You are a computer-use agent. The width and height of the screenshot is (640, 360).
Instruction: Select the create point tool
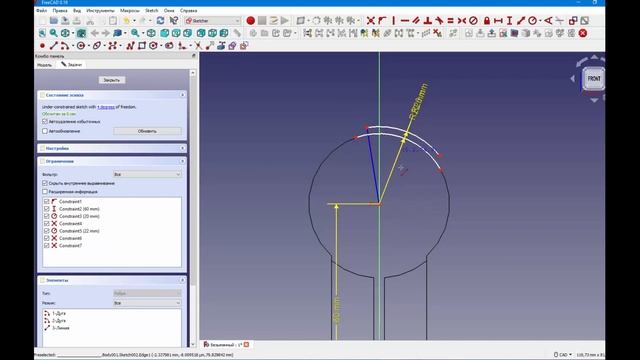tap(42, 46)
